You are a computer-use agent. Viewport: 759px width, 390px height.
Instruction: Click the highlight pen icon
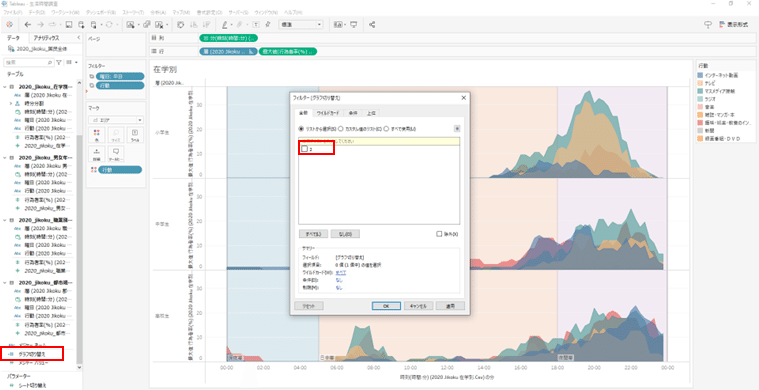tap(225, 24)
